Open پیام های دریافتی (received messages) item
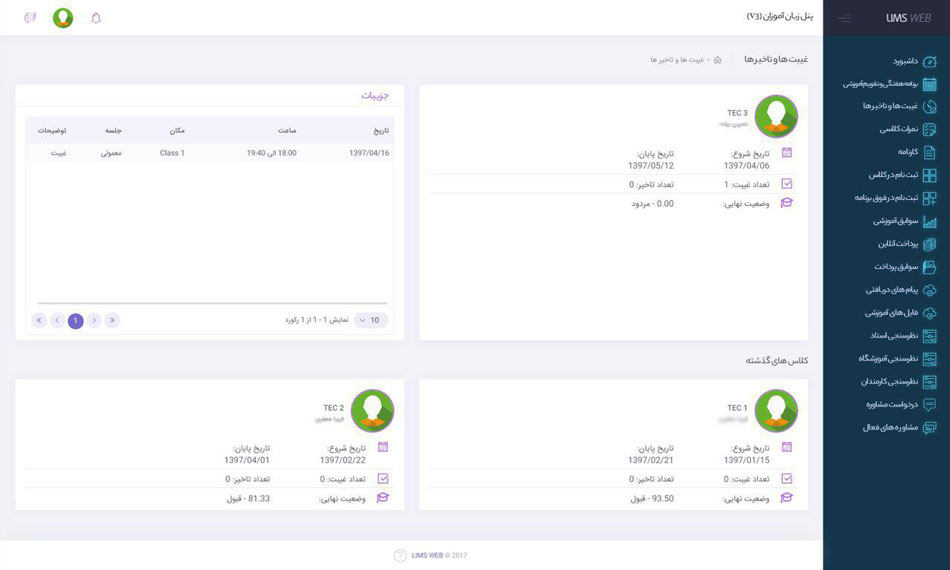Image resolution: width=950 pixels, height=570 pixels. click(901, 290)
